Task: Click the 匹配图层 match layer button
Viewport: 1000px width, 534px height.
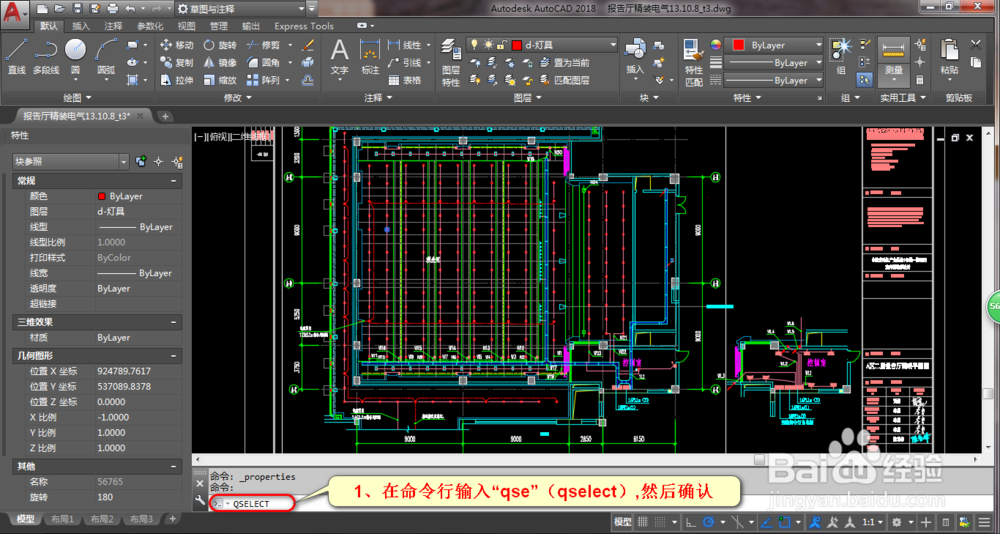Action: tap(564, 80)
